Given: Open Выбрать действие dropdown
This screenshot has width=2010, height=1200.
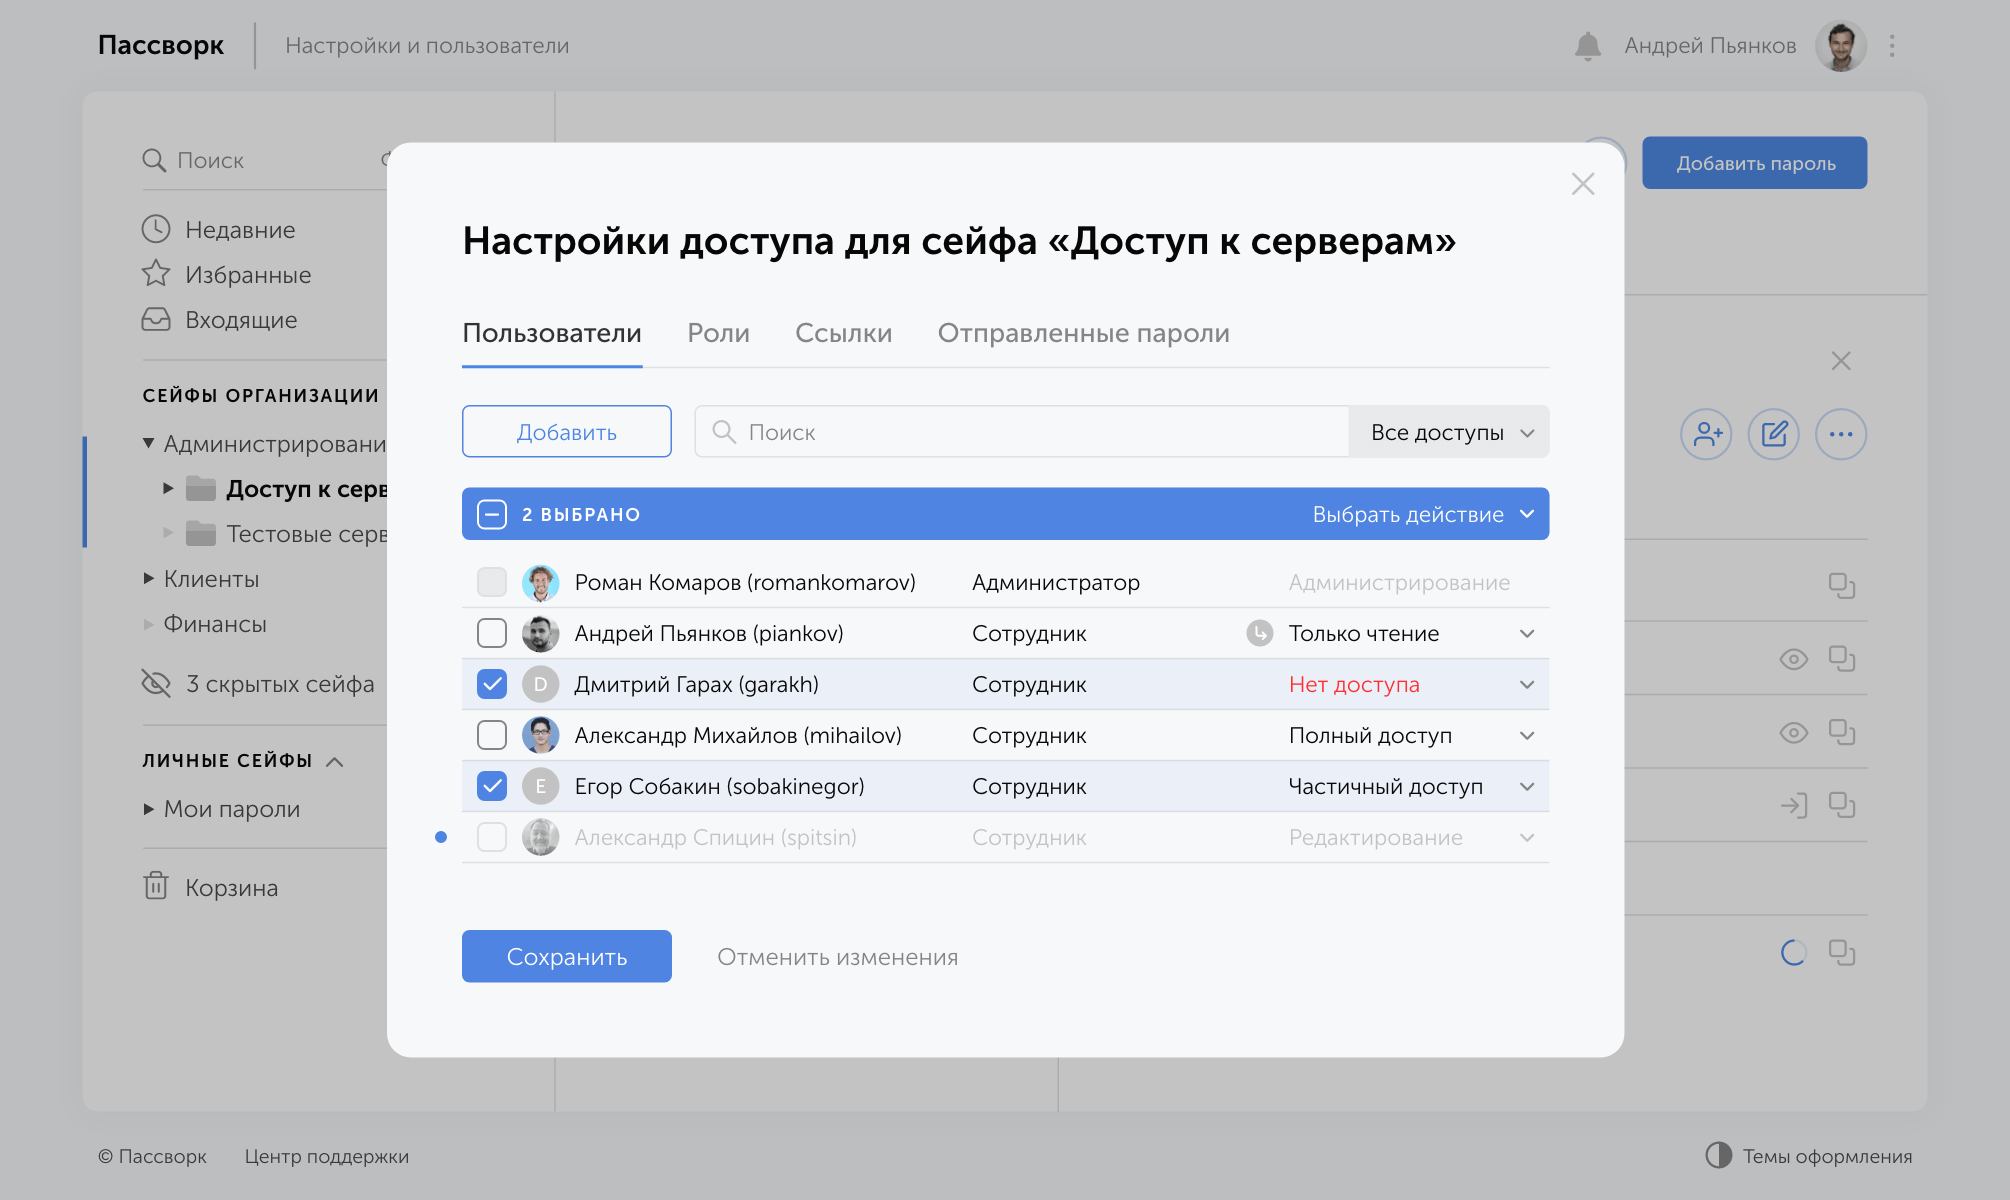Looking at the screenshot, I should pos(1422,514).
